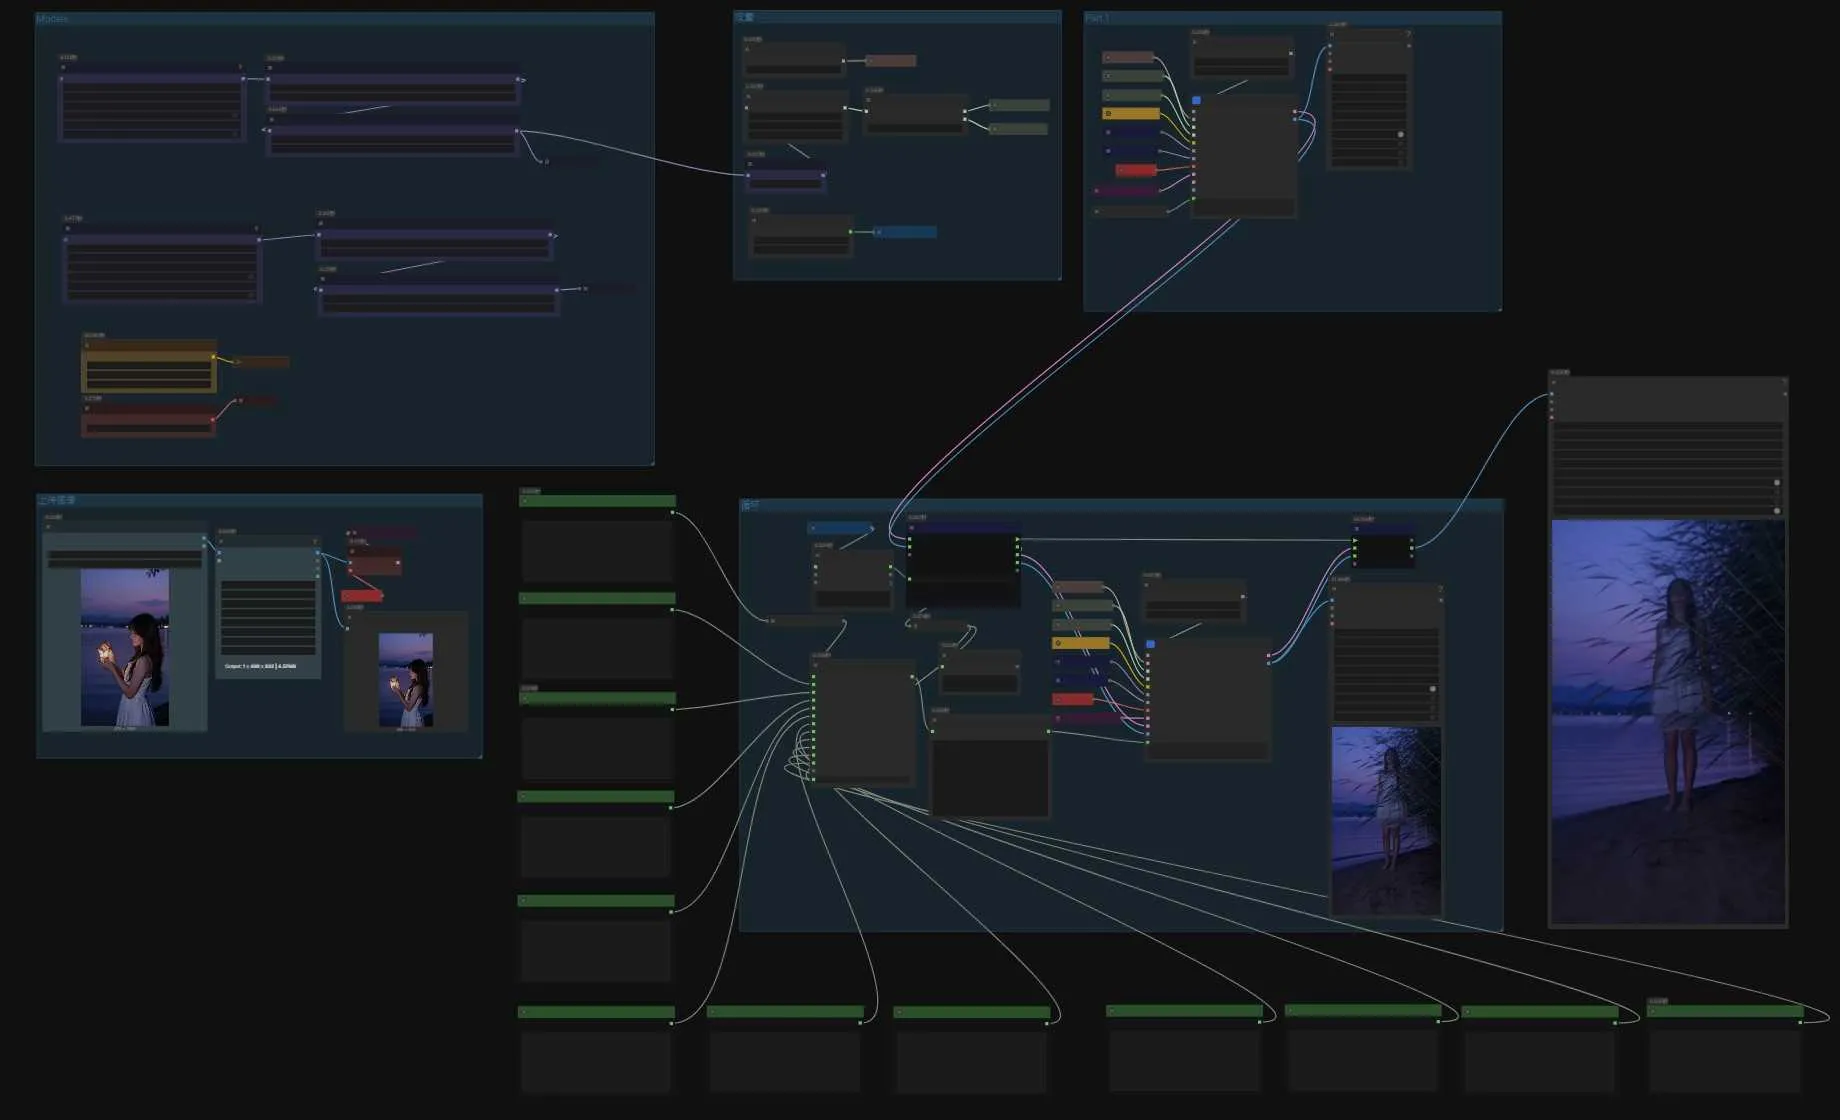Click the large output image of woman on beach

pos(1667,720)
